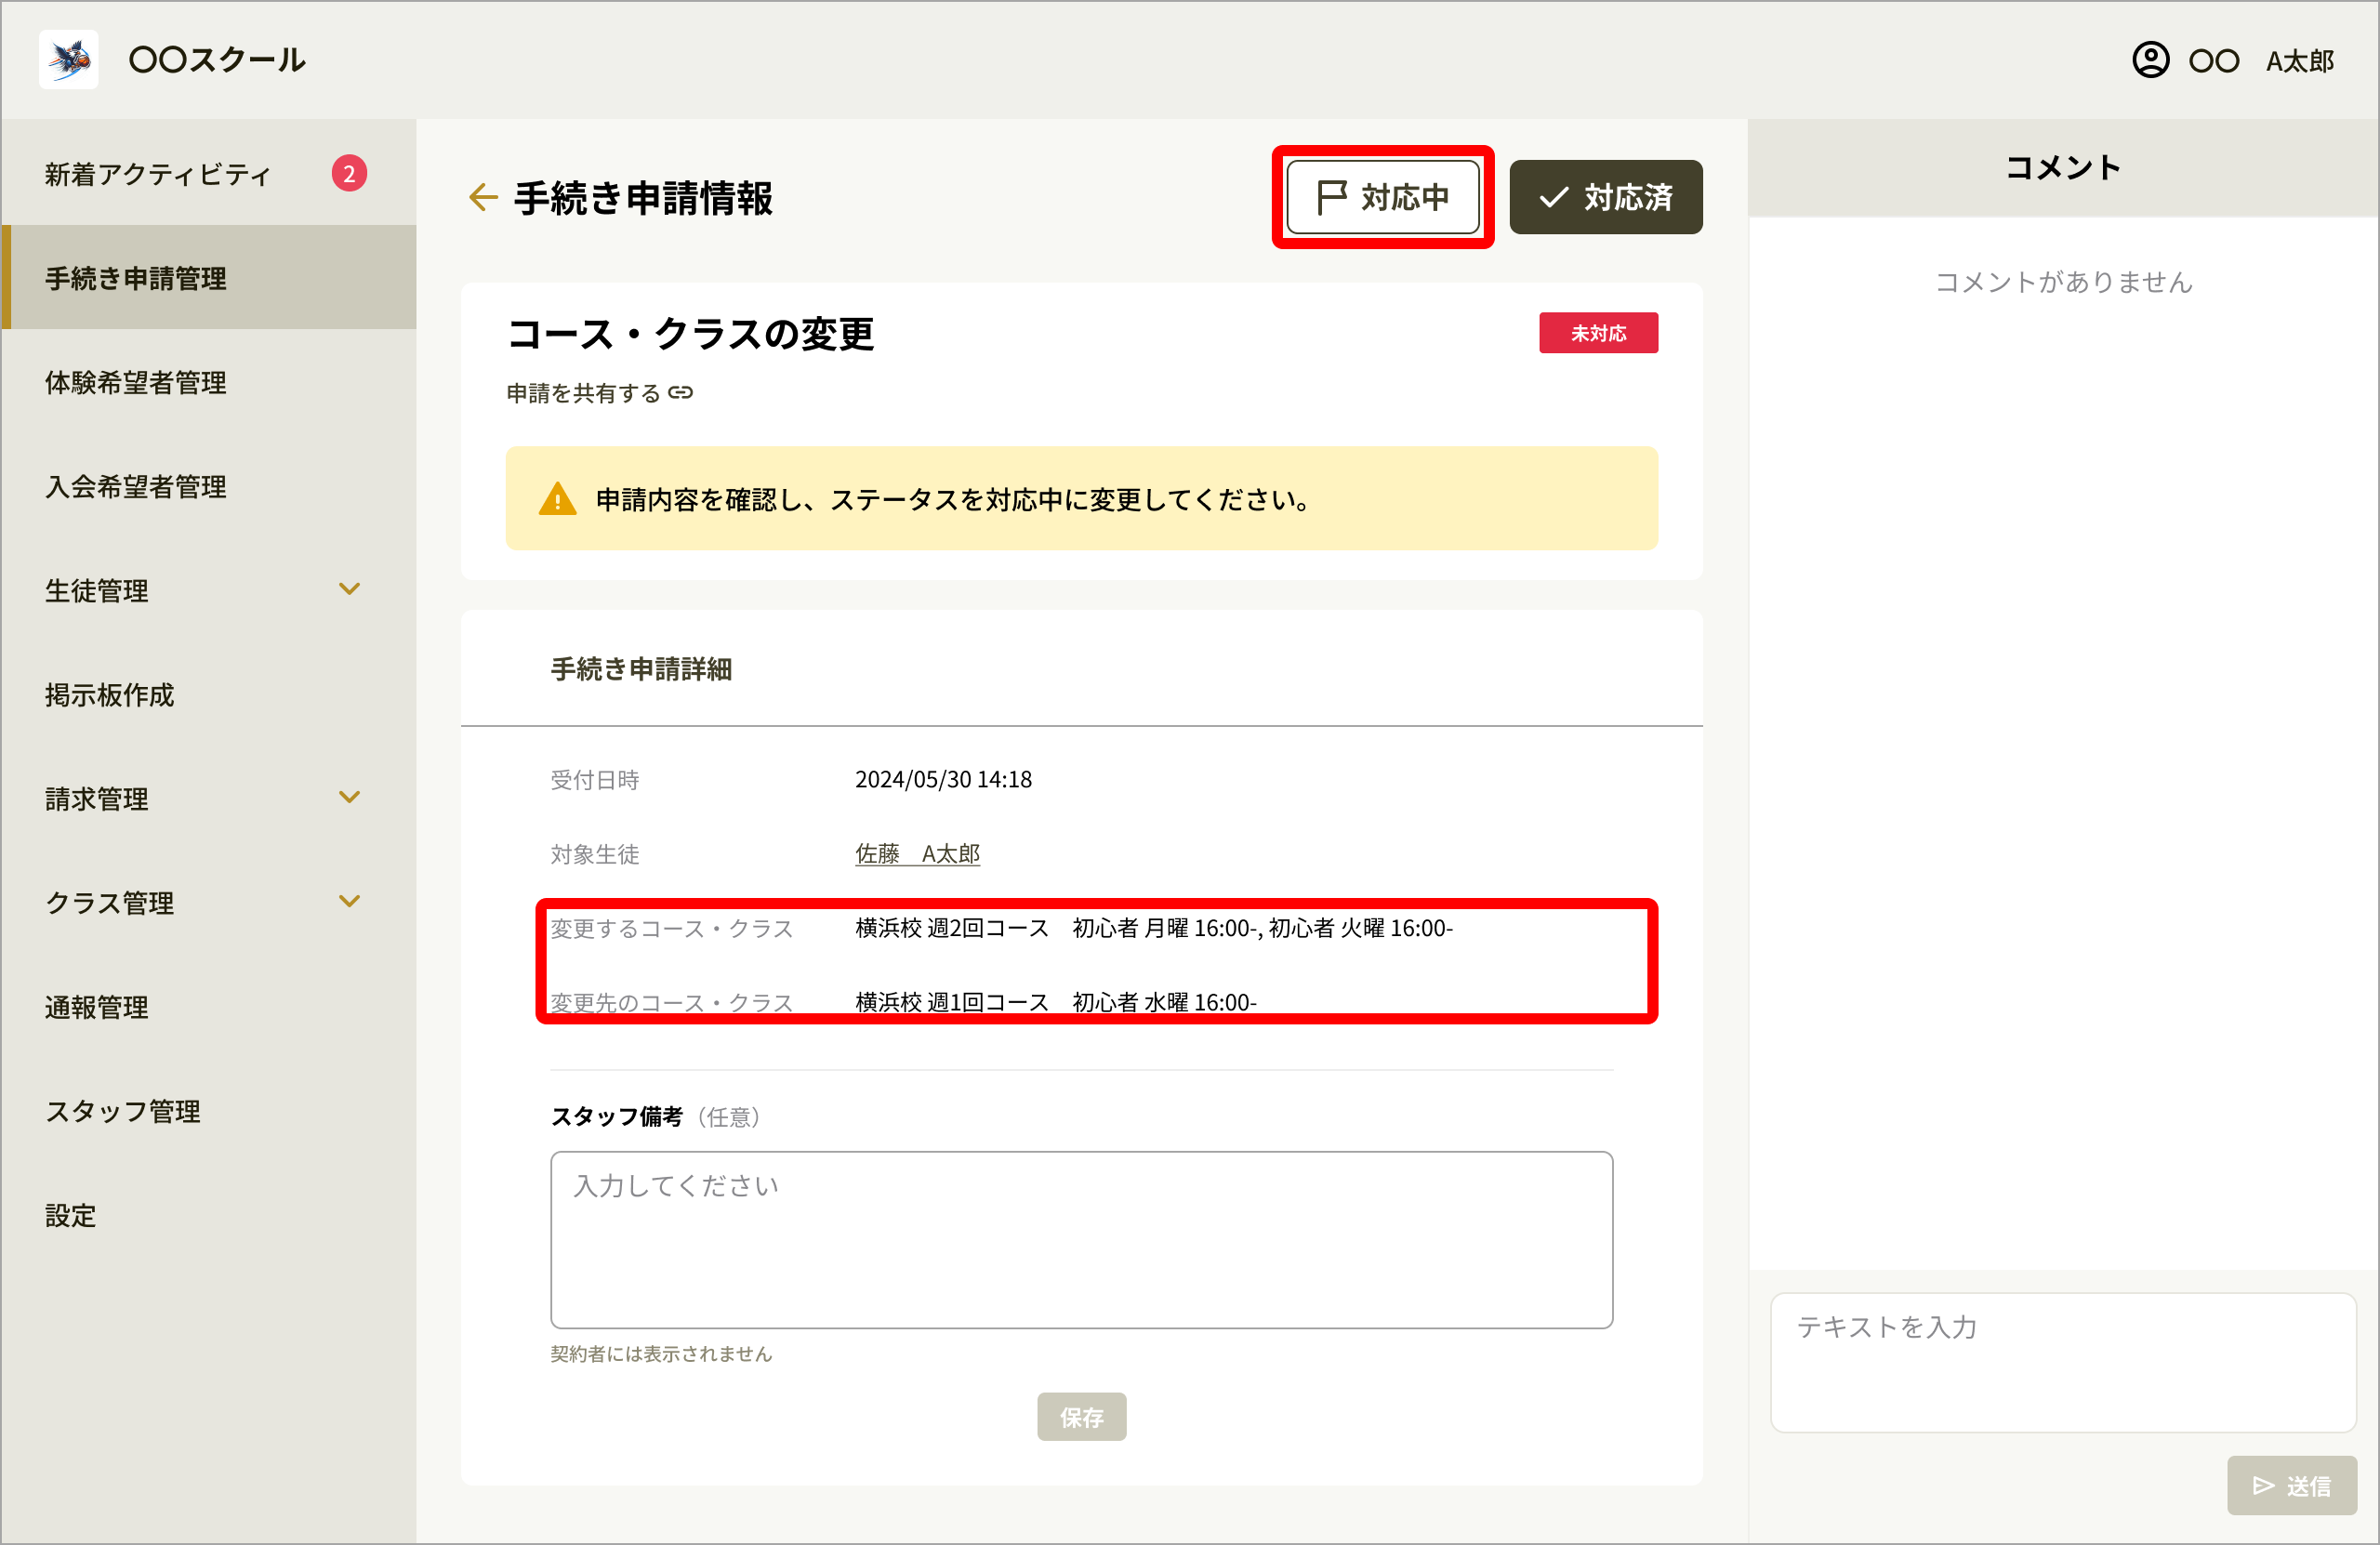Go back using the left arrow icon
Image resolution: width=2380 pixels, height=1545 pixels.
coord(483,197)
